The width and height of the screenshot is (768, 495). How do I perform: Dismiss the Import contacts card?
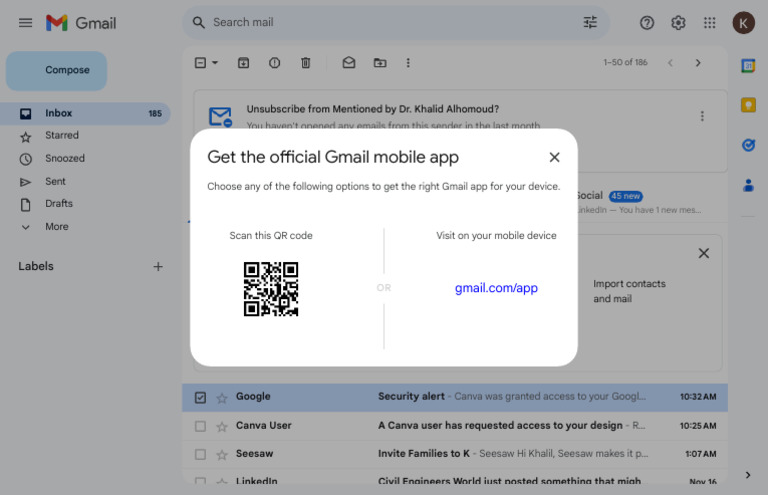pos(703,253)
